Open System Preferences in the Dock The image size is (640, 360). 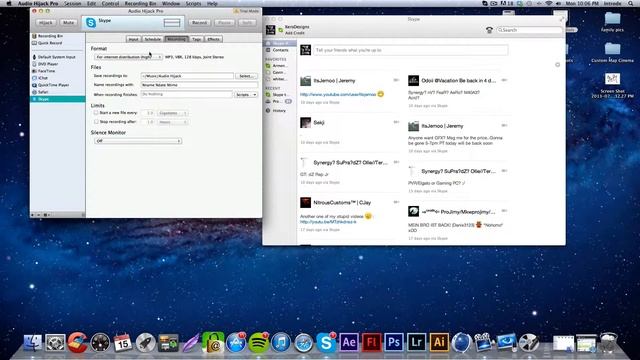[x=55, y=342]
